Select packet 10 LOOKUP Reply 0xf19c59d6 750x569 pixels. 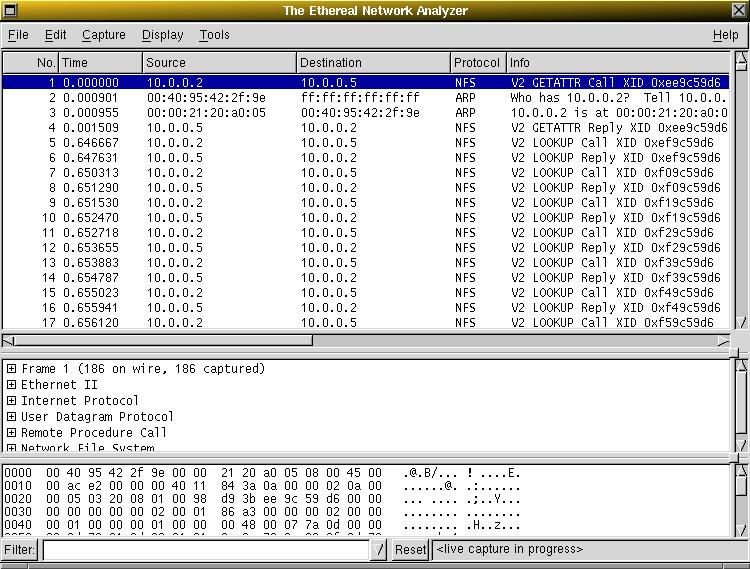coord(366,218)
